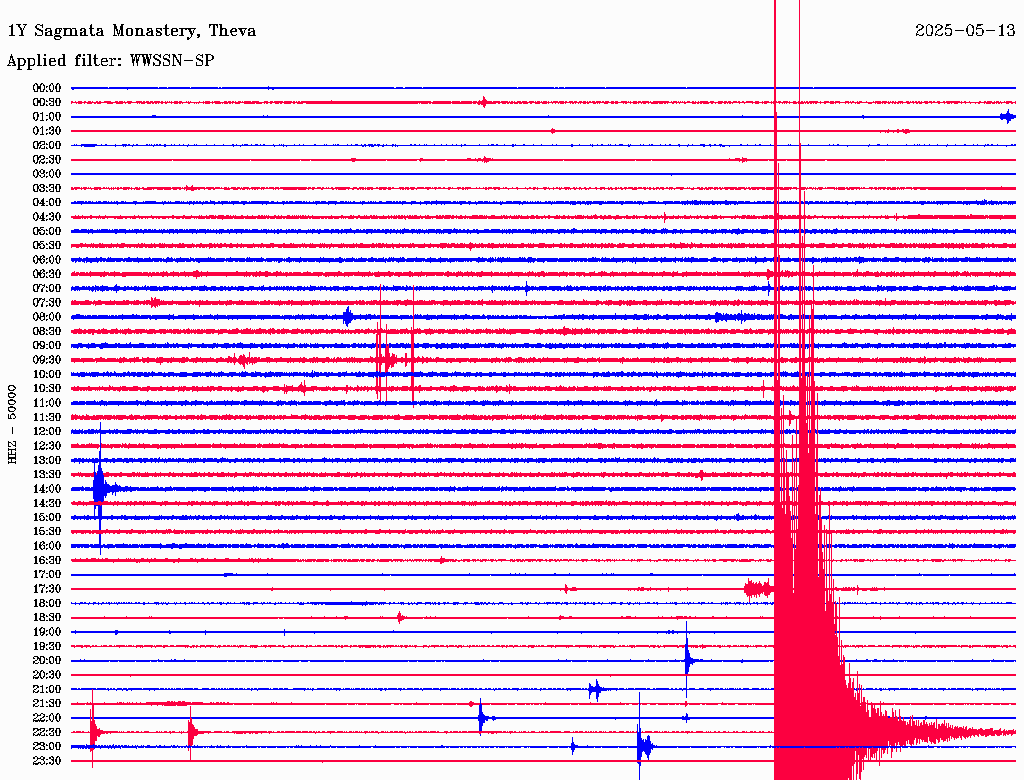Click the 22:00 time label
Viewport: 1024px width, 780px height.
coord(47,718)
